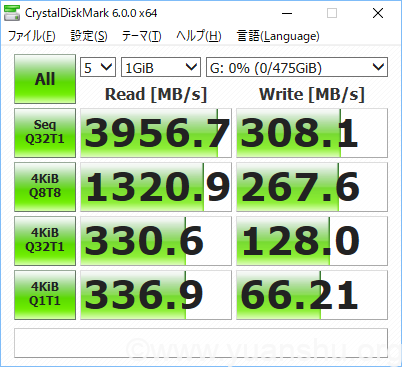Start the 4KiB Q32T1 test
This screenshot has height=367, width=402.
pyautogui.click(x=45, y=241)
